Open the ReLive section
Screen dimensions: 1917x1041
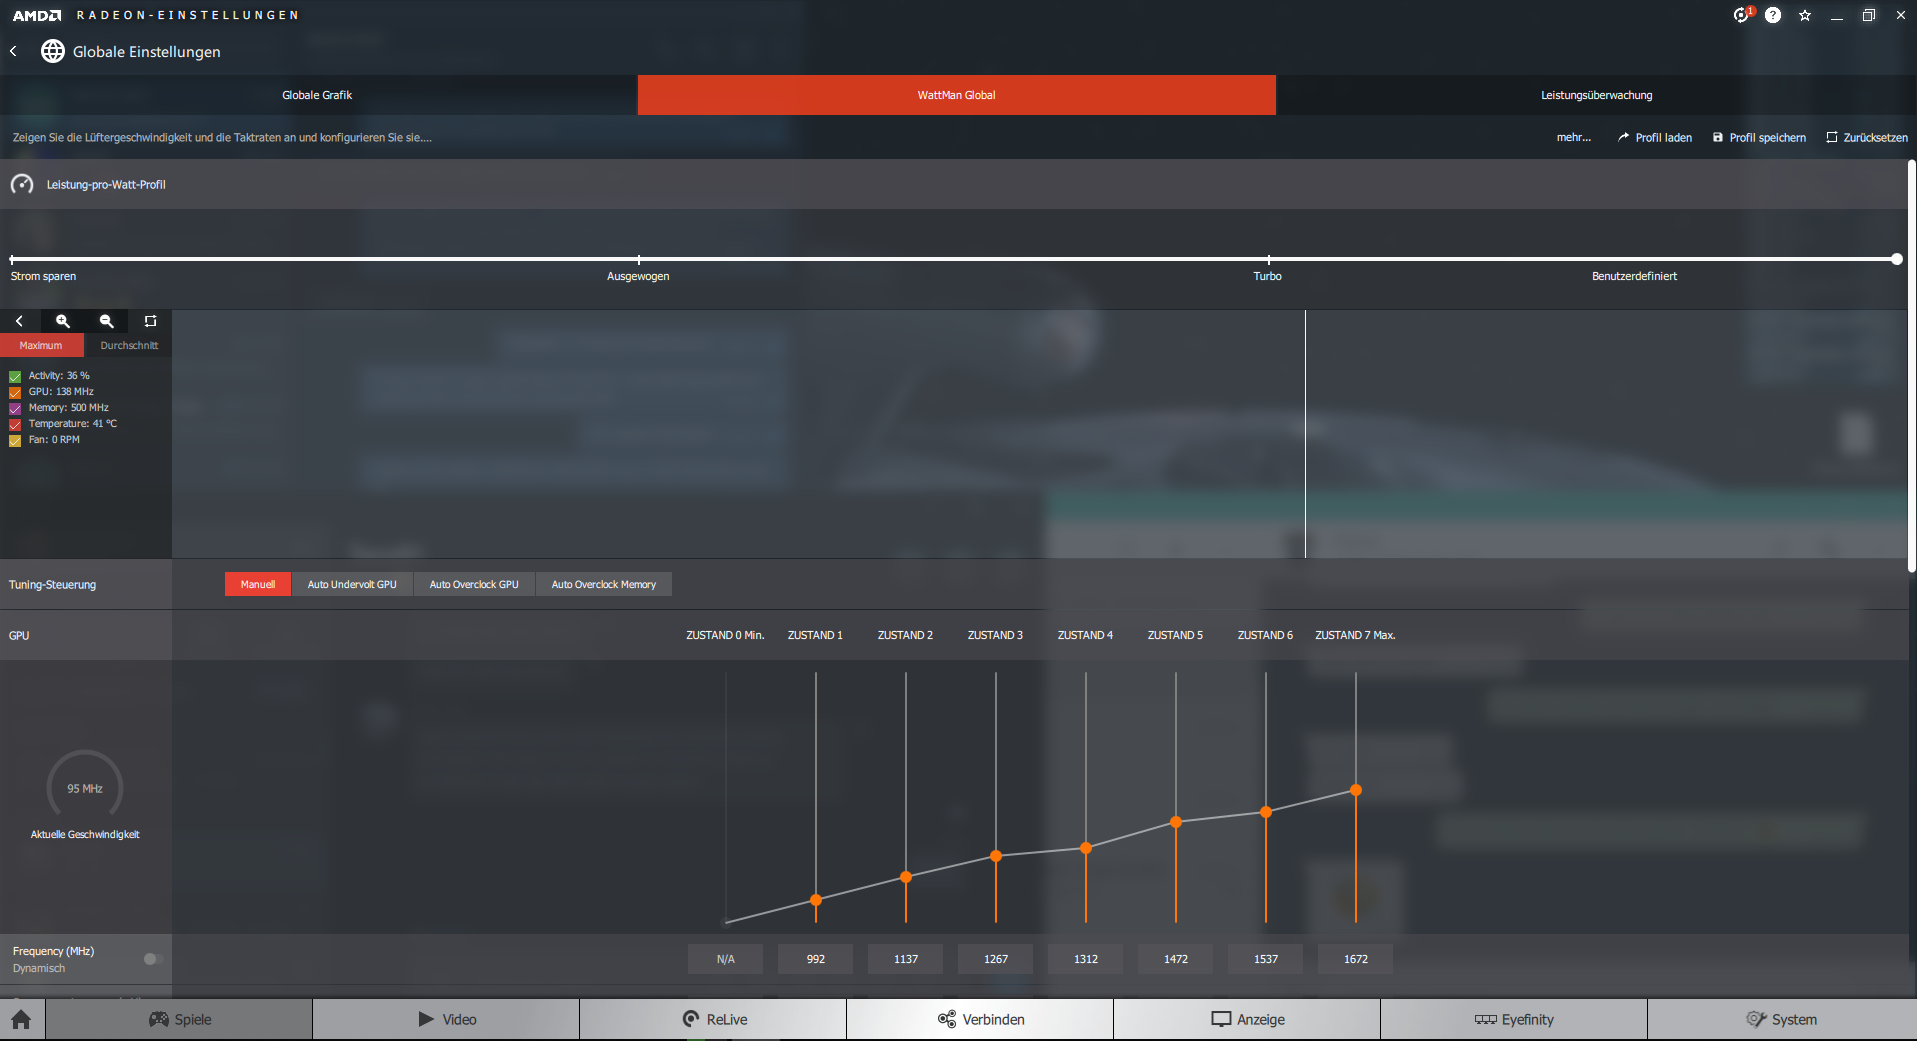(x=713, y=1019)
